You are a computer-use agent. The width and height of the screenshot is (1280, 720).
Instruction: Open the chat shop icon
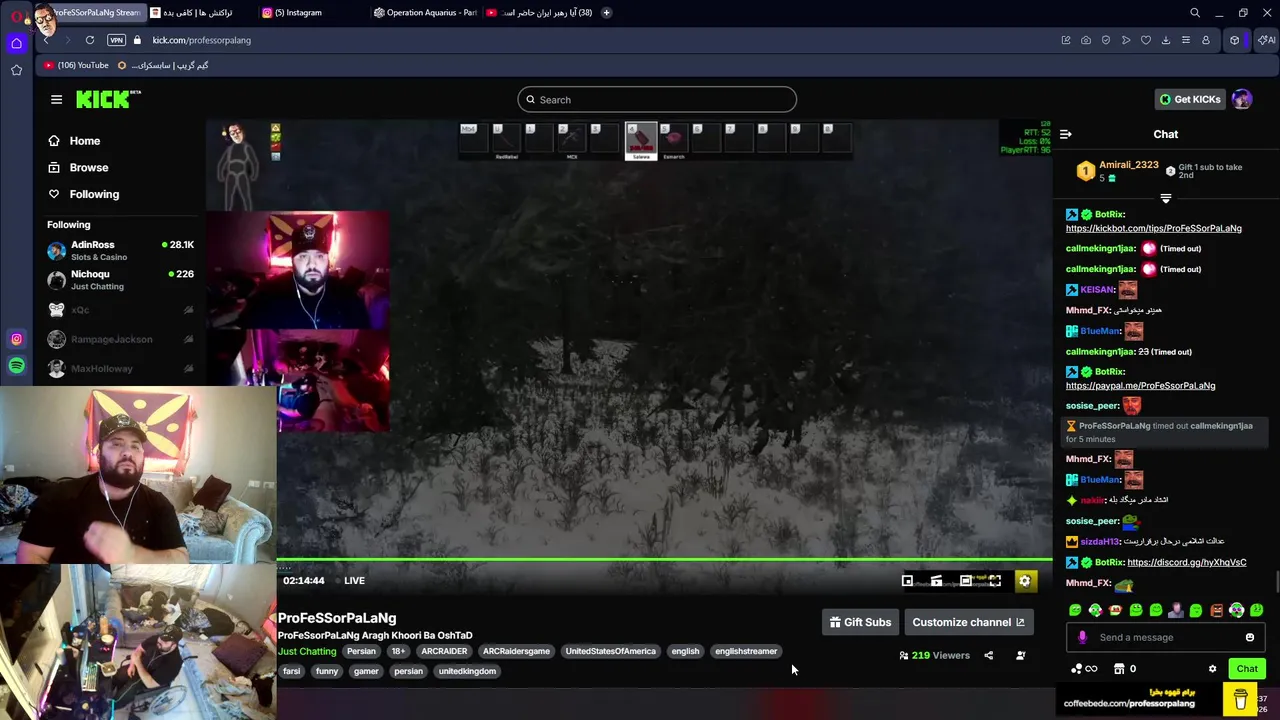click(x=1119, y=669)
